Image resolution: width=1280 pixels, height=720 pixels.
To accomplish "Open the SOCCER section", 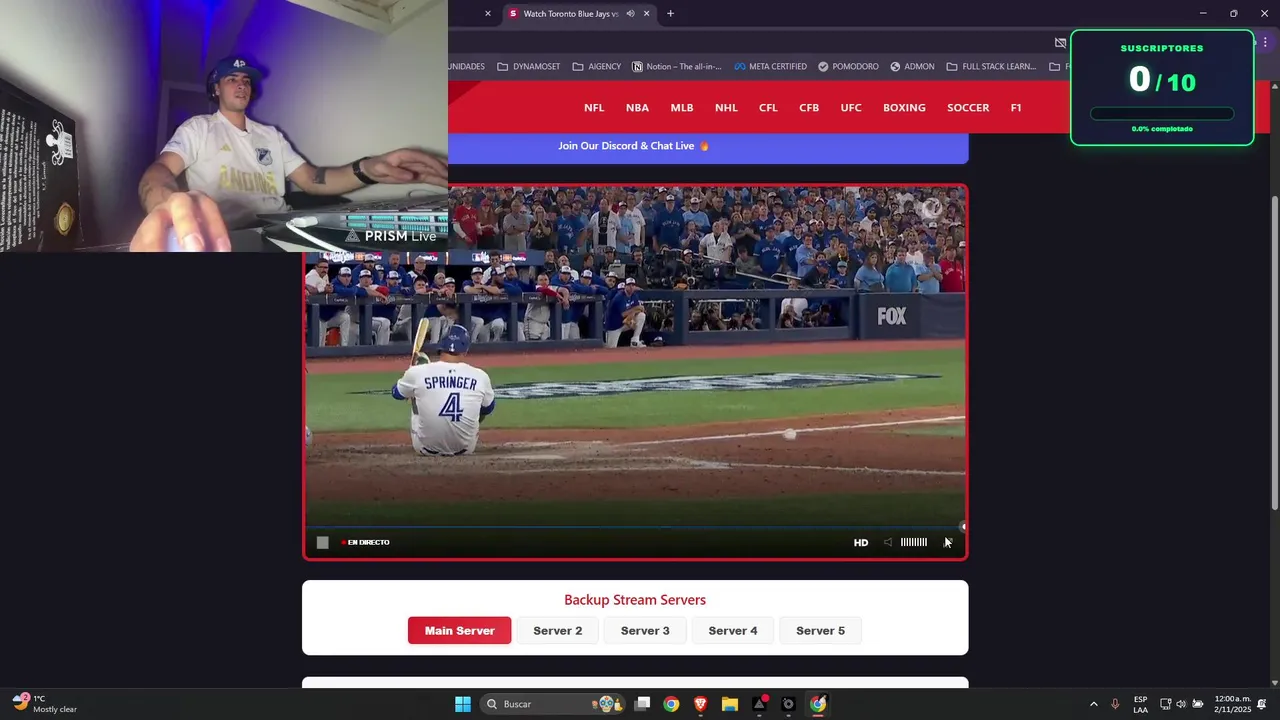I will click(x=968, y=108).
